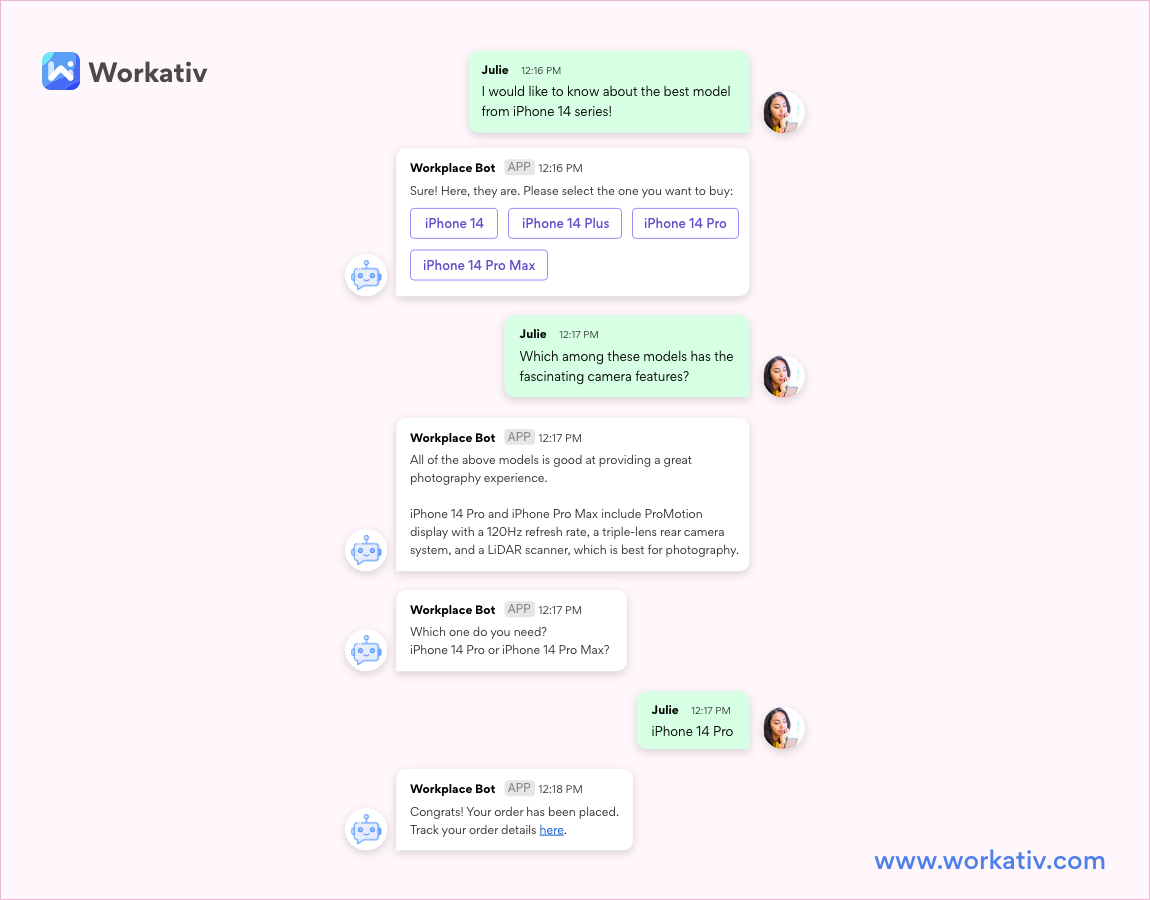Choose the iPhone 14 Plus button

[x=565, y=224]
